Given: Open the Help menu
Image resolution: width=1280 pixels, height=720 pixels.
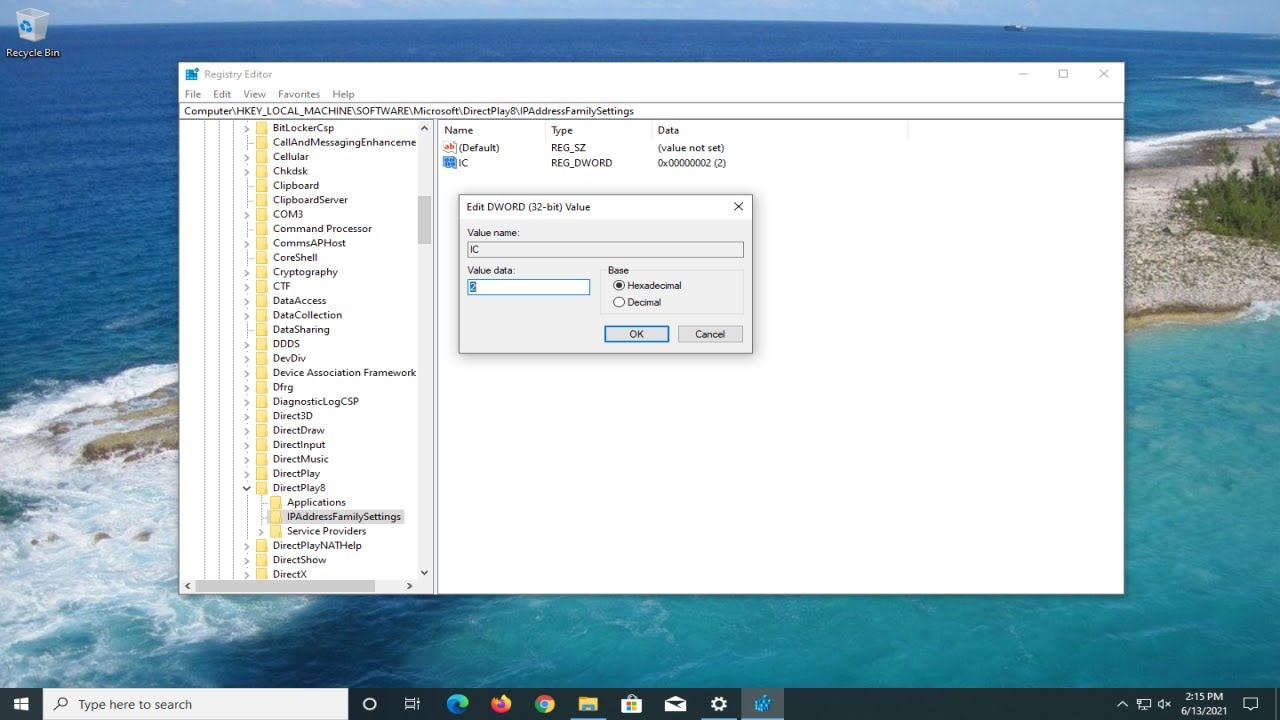Looking at the screenshot, I should tap(343, 94).
